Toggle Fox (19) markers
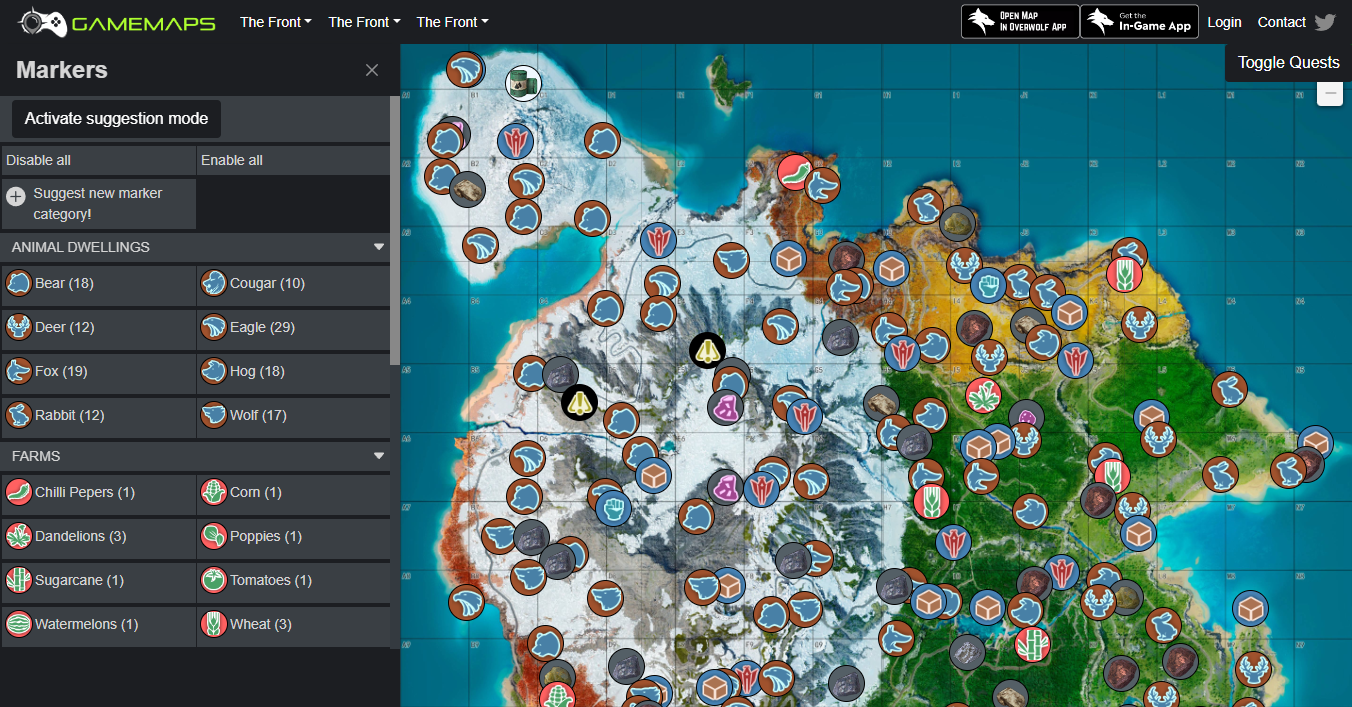 pos(99,371)
